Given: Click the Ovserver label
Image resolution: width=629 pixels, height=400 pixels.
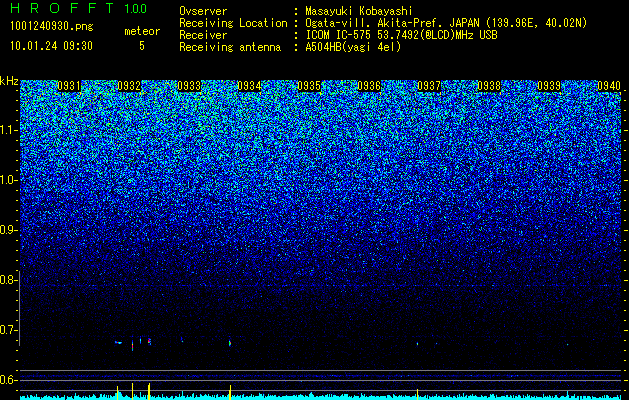Looking at the screenshot, I should point(203,11).
